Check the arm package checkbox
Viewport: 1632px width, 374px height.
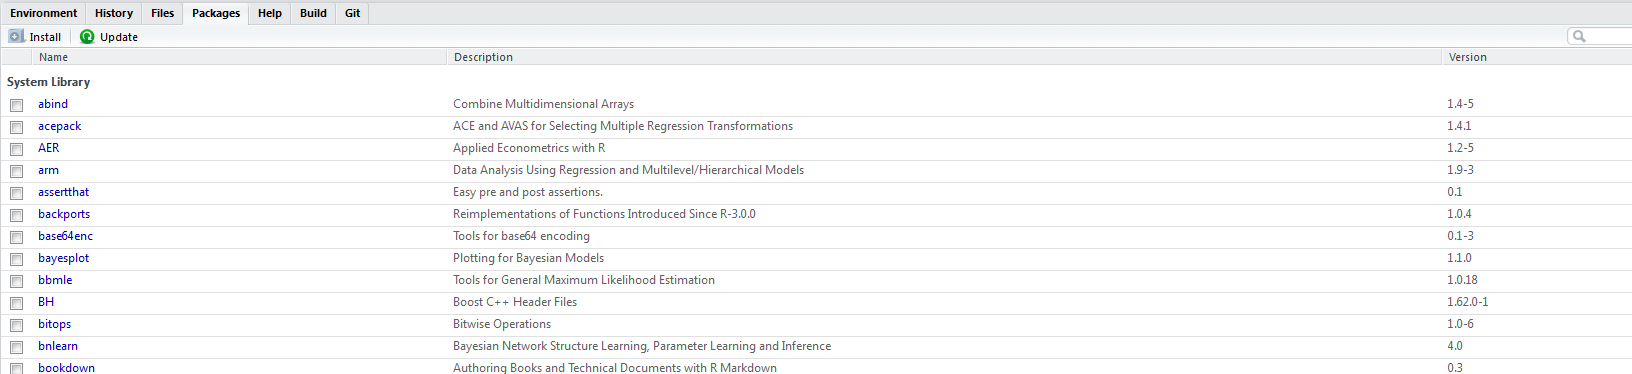pyautogui.click(x=16, y=171)
